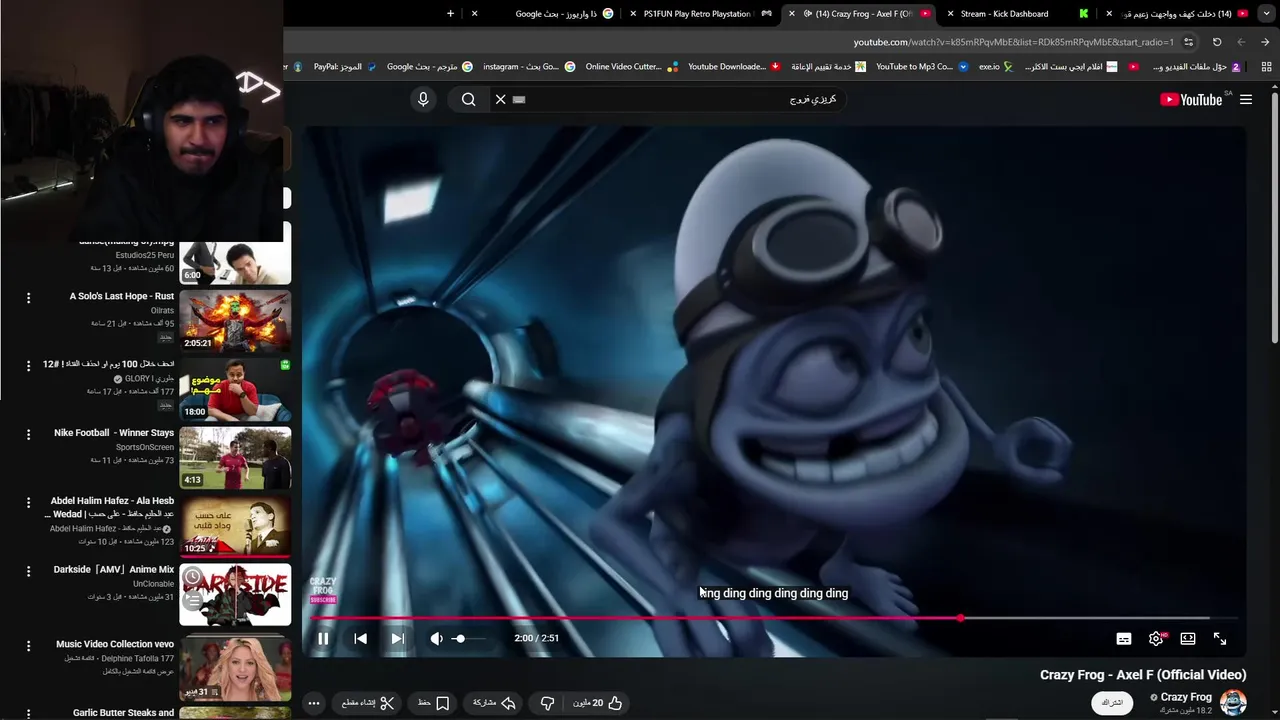Open A Solo's Last Hope - Rust thumbnail
1280x720 pixels.
(235, 321)
